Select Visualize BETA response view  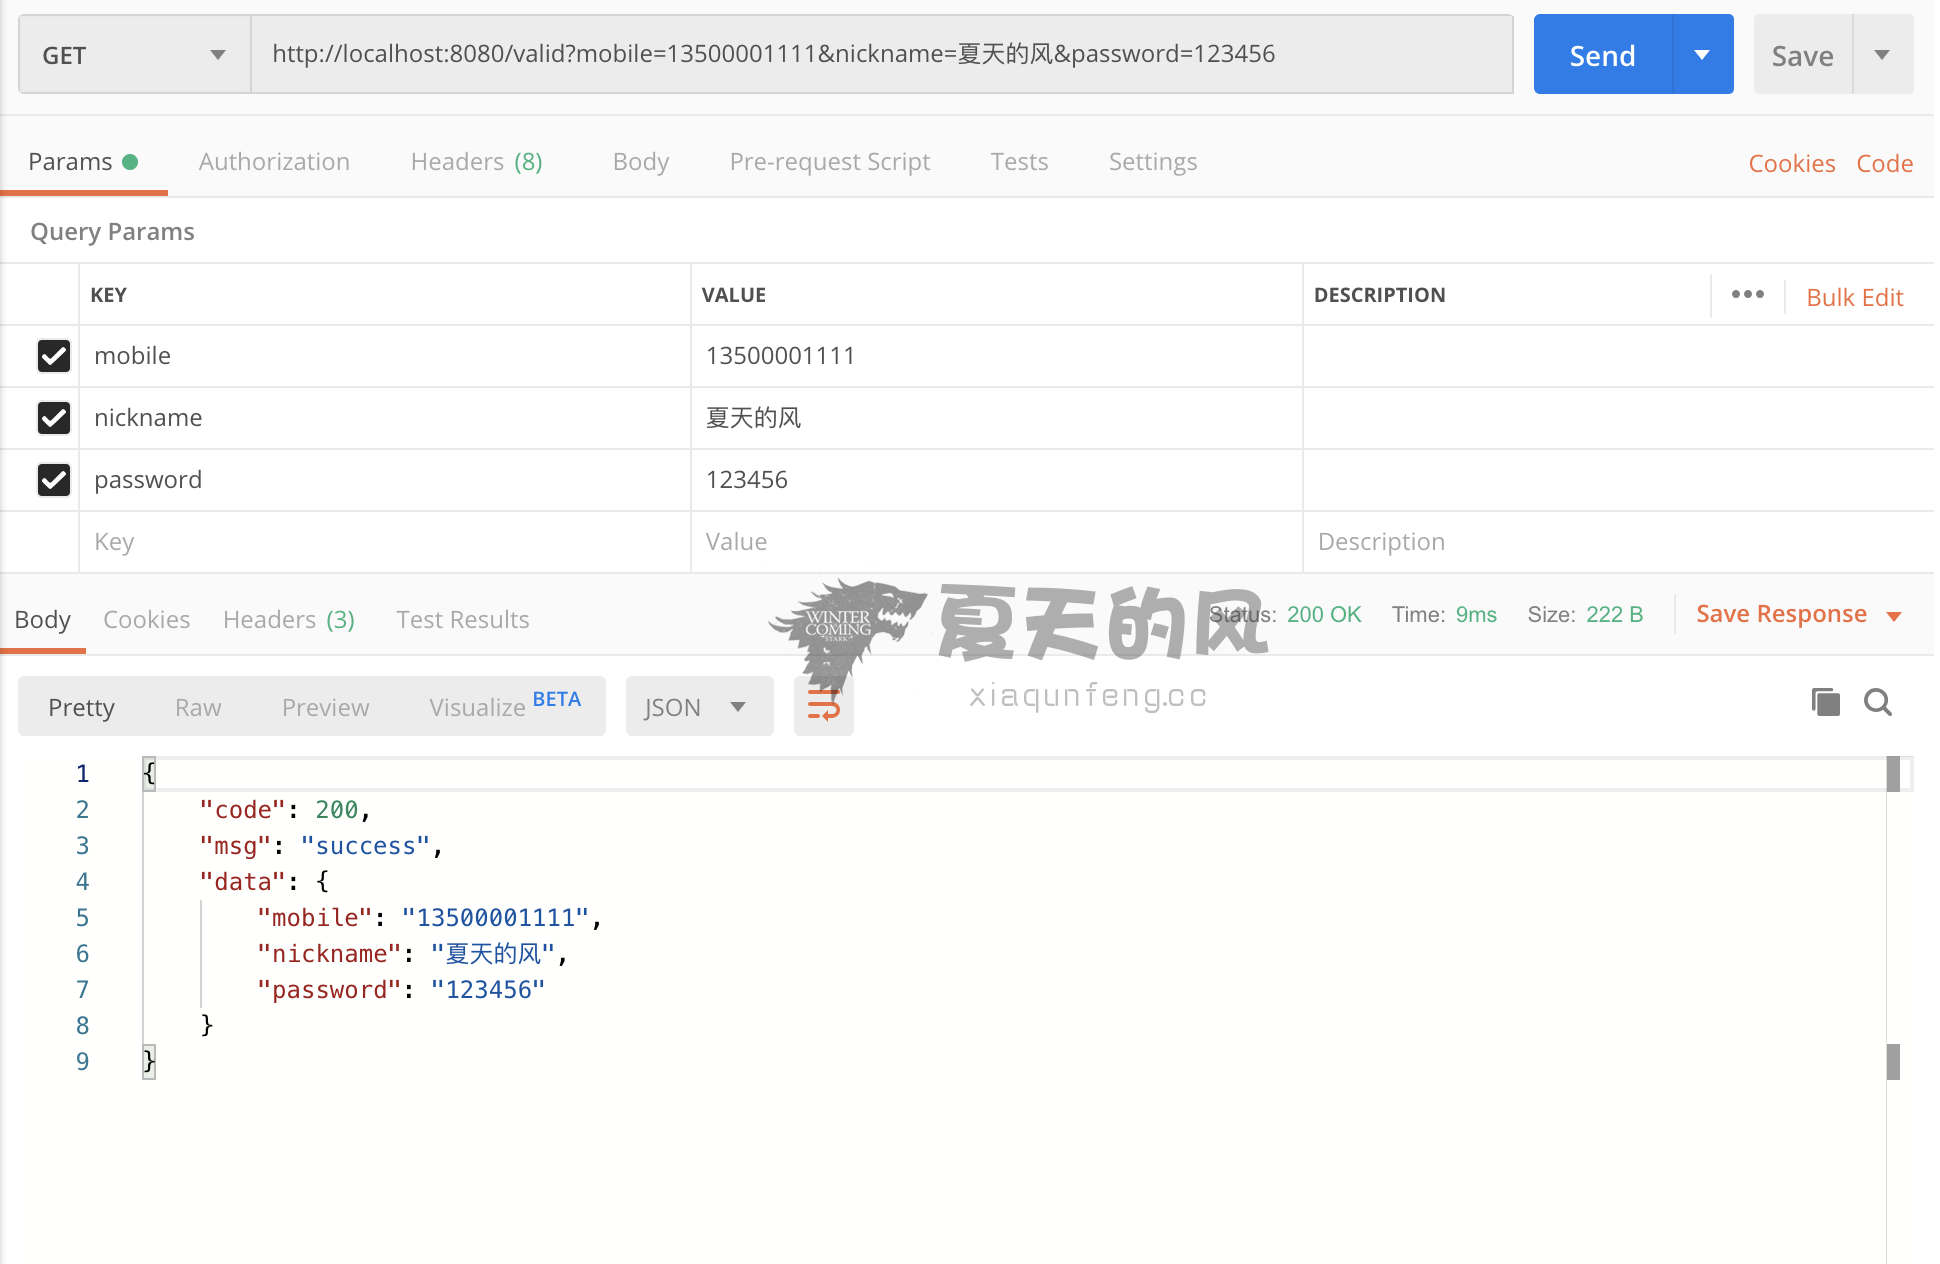pos(504,705)
